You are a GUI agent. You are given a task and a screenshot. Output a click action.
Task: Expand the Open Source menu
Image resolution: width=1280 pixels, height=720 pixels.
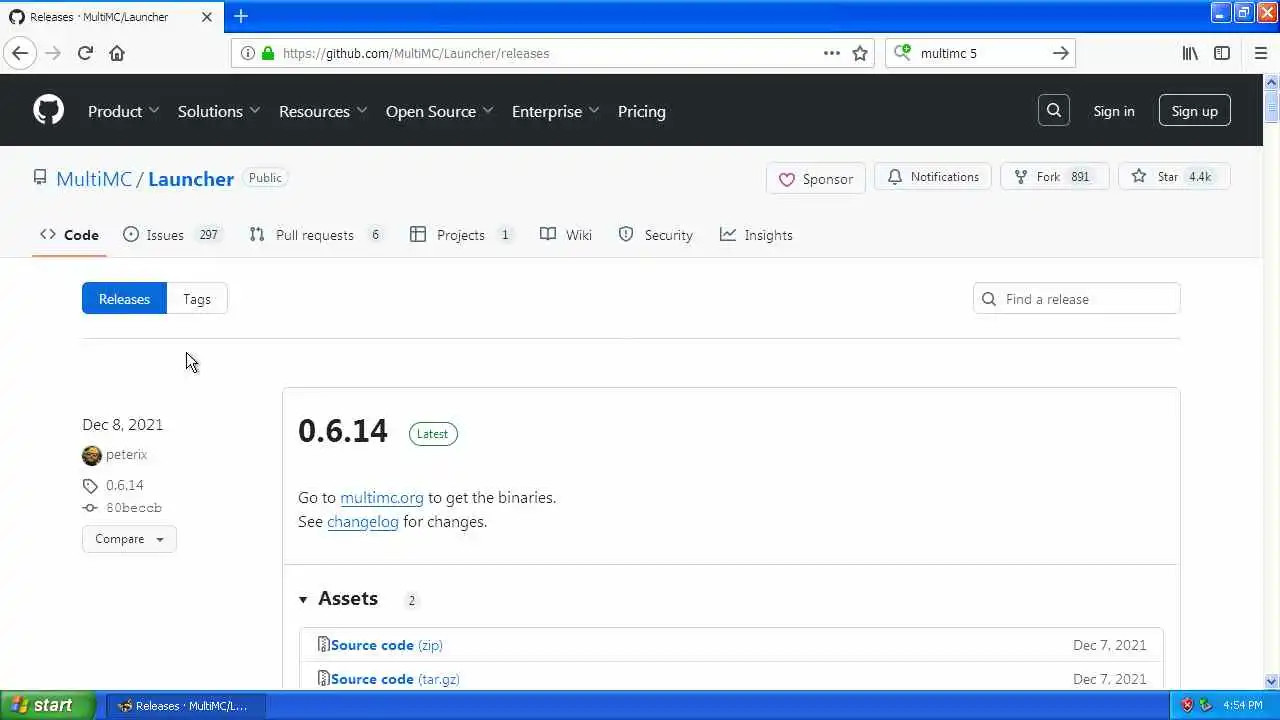(x=440, y=111)
